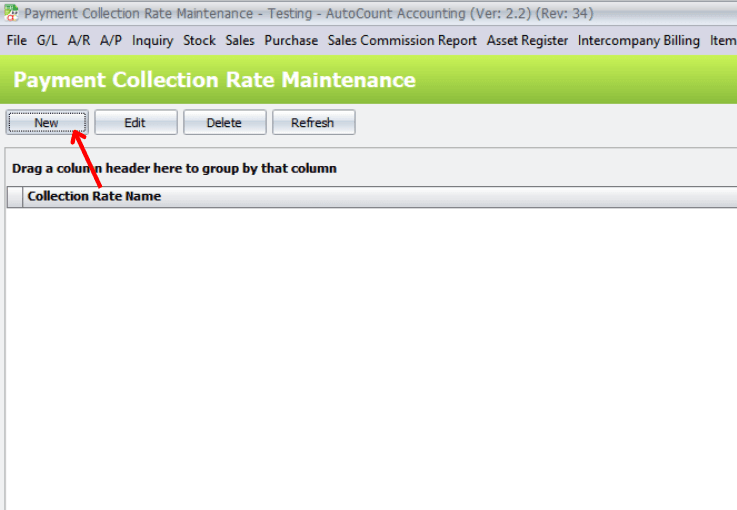Screen dimensions: 737x510
Task: Click the AutoCount app icon in title bar
Action: pyautogui.click(x=11, y=13)
